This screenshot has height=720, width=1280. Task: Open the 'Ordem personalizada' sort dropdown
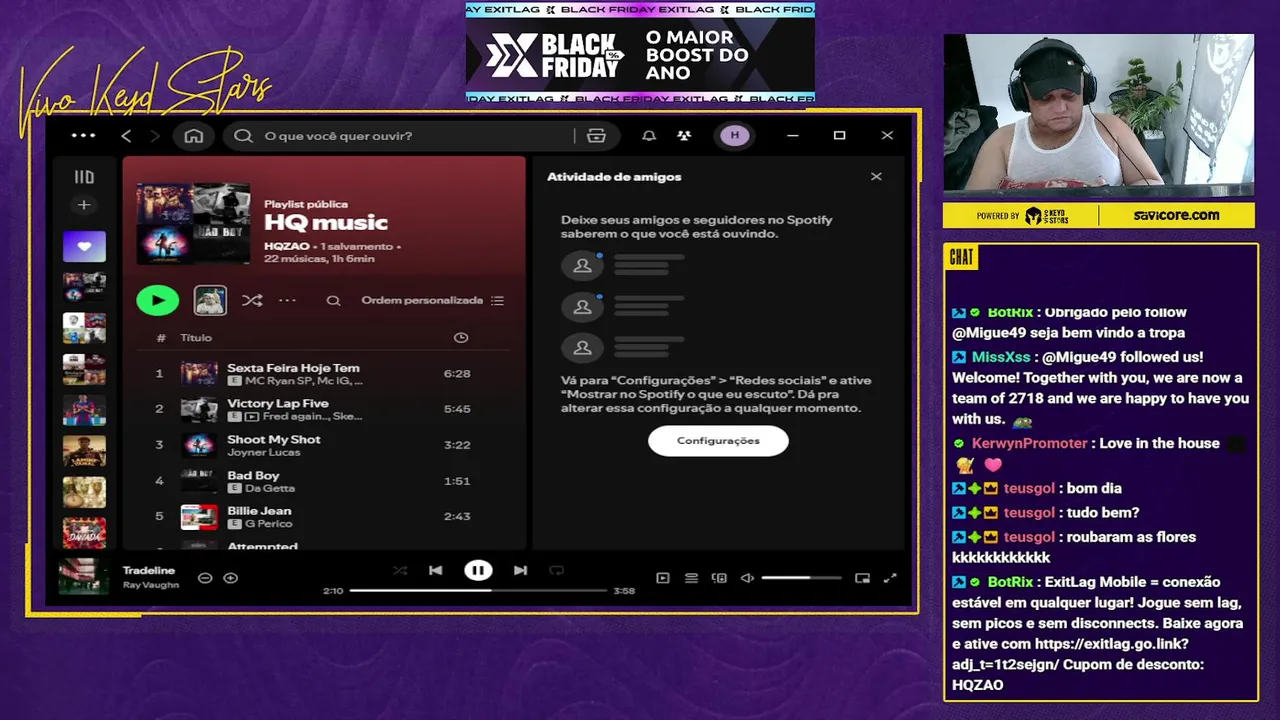433,300
